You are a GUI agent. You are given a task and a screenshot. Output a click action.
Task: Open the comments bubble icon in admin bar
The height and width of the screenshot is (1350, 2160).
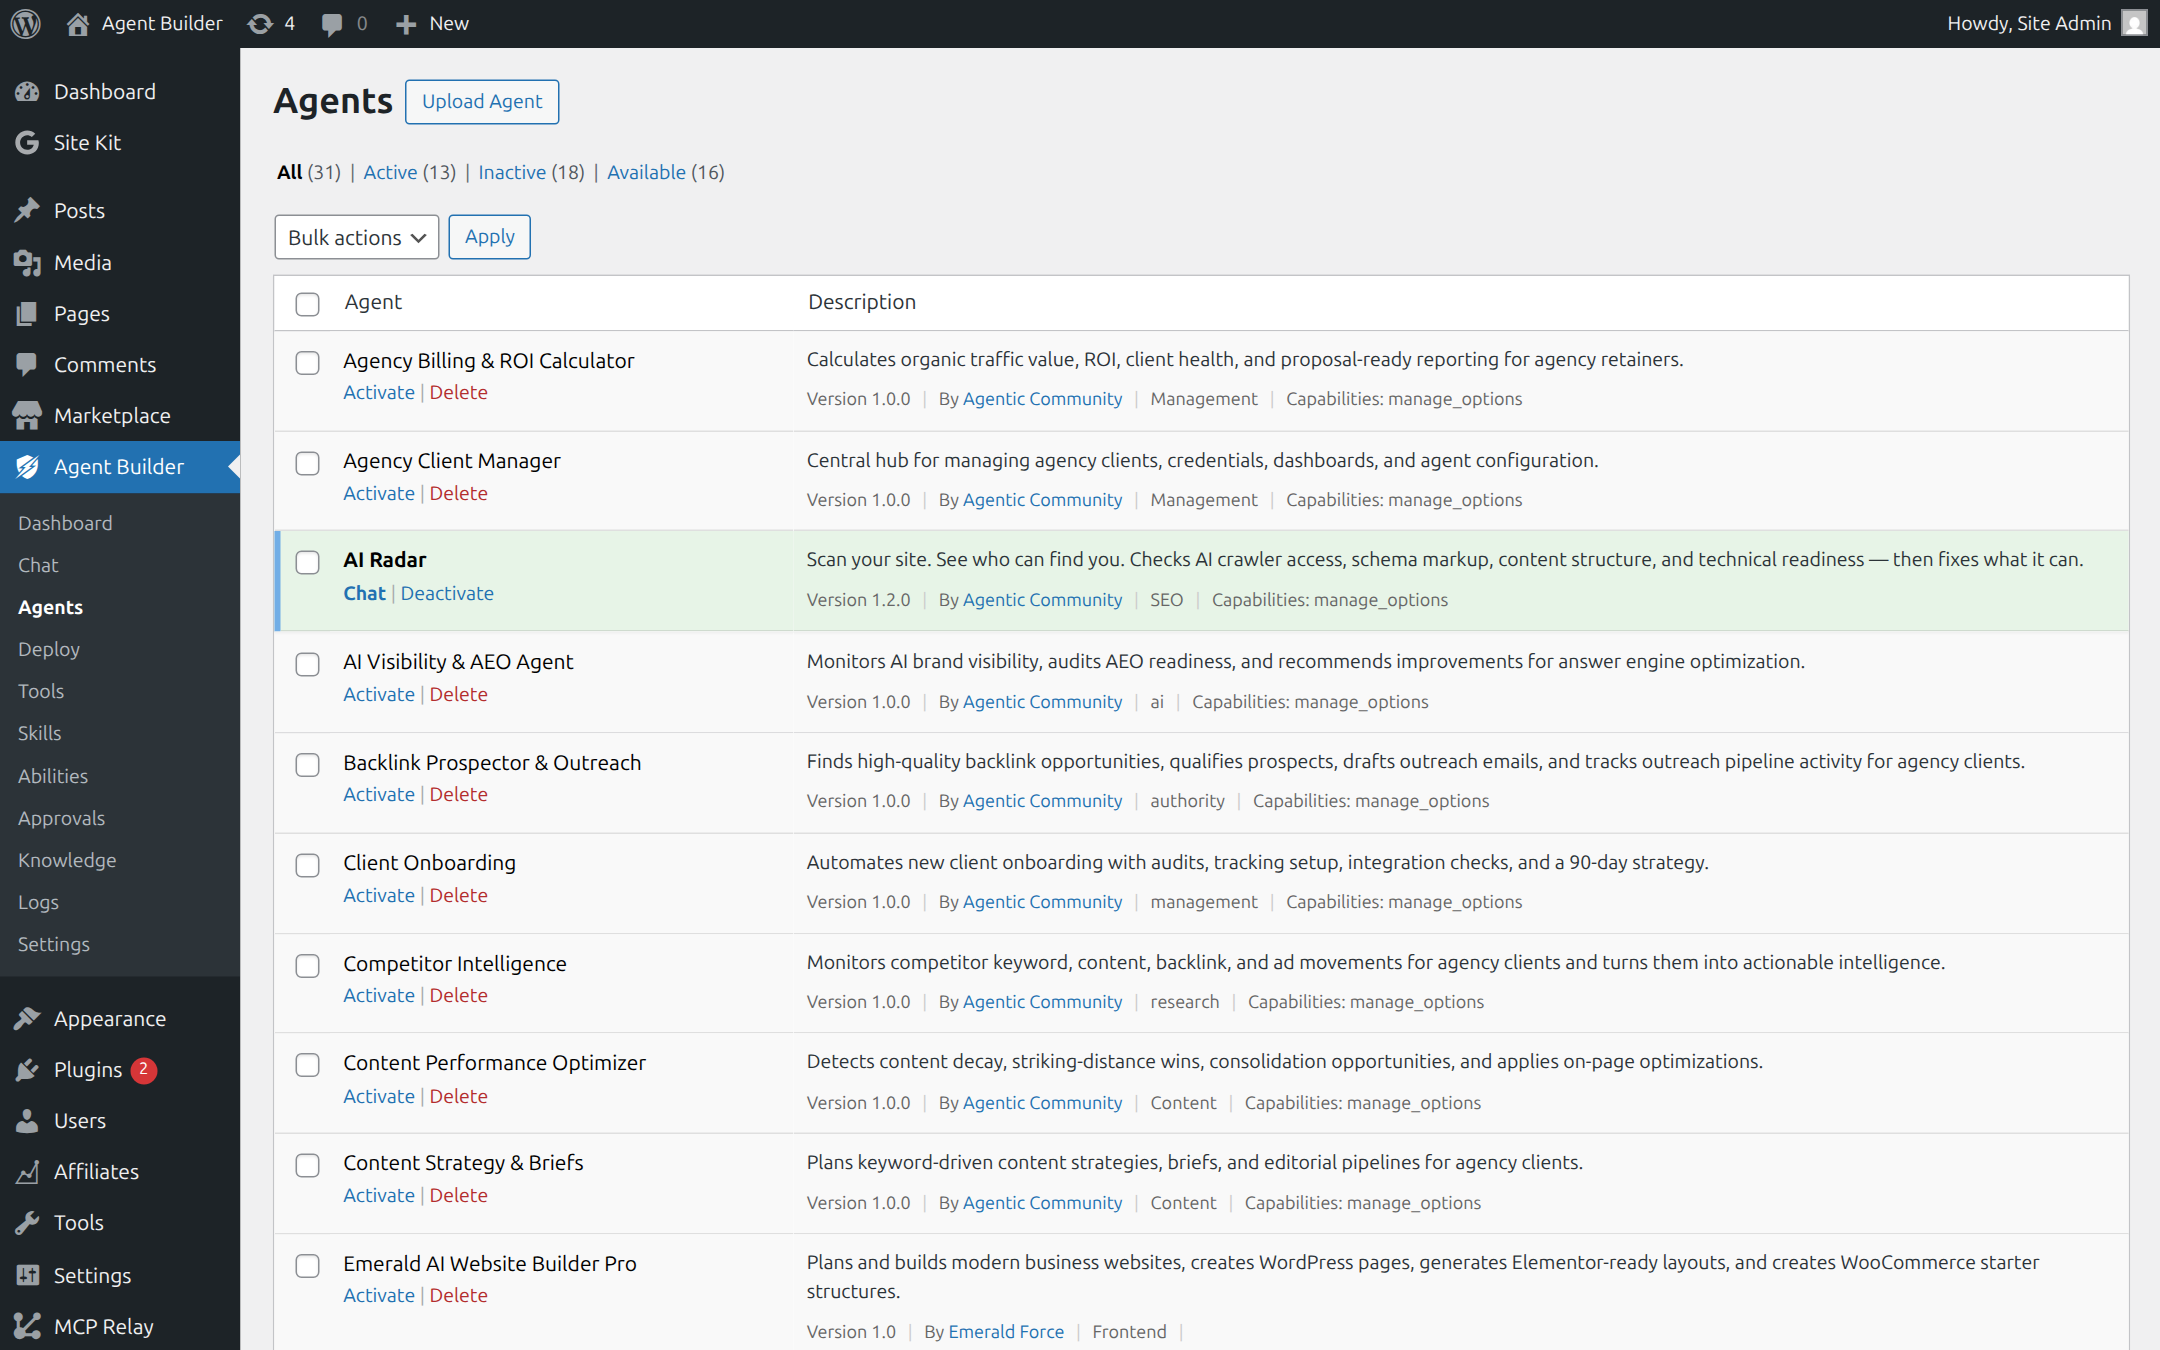coord(332,24)
